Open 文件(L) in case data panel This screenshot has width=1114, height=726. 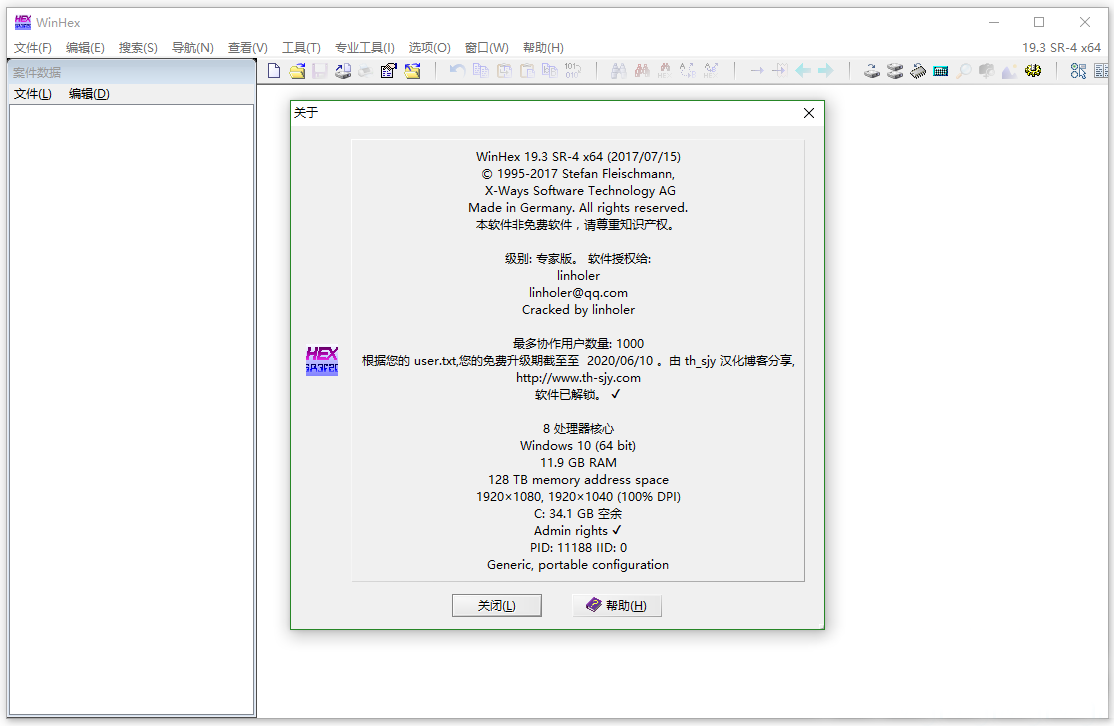coord(33,94)
